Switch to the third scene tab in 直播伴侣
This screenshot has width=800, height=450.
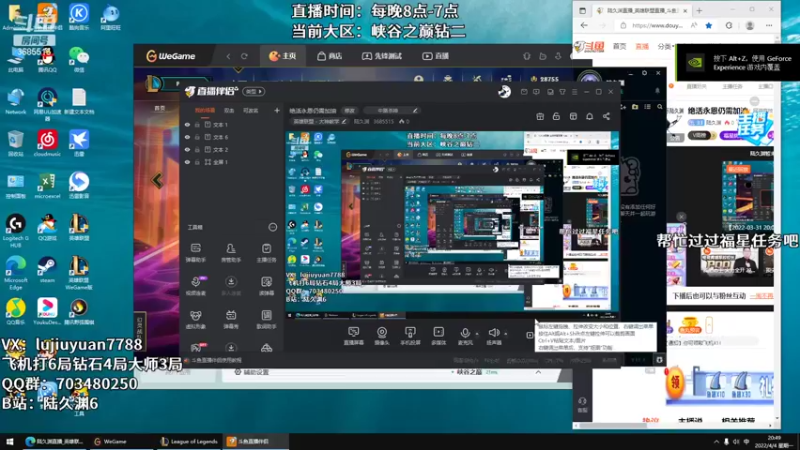click(251, 110)
